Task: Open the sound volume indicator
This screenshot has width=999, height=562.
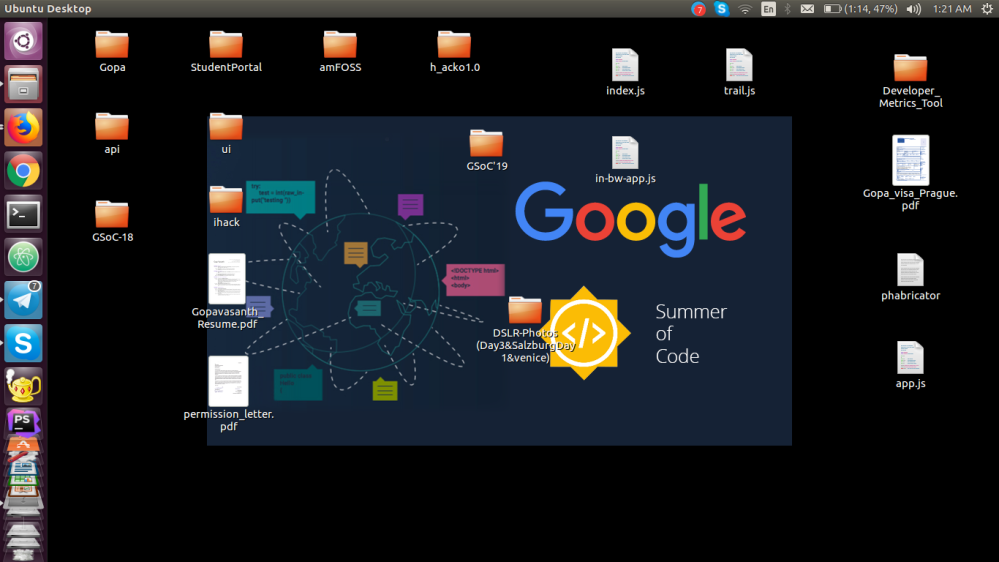Action: click(x=914, y=9)
